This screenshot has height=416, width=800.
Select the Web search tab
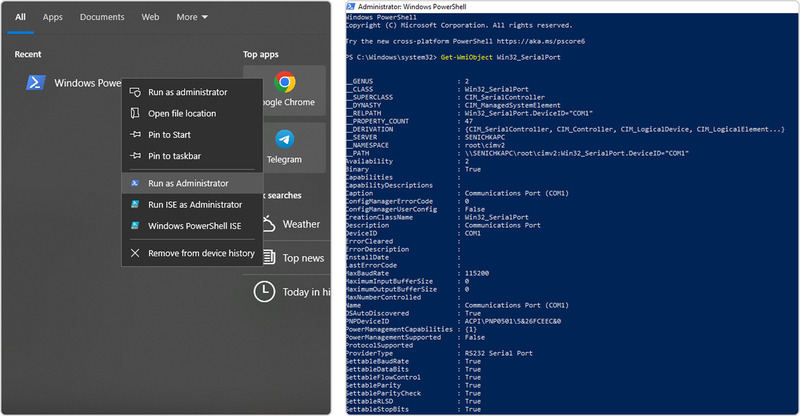click(150, 17)
